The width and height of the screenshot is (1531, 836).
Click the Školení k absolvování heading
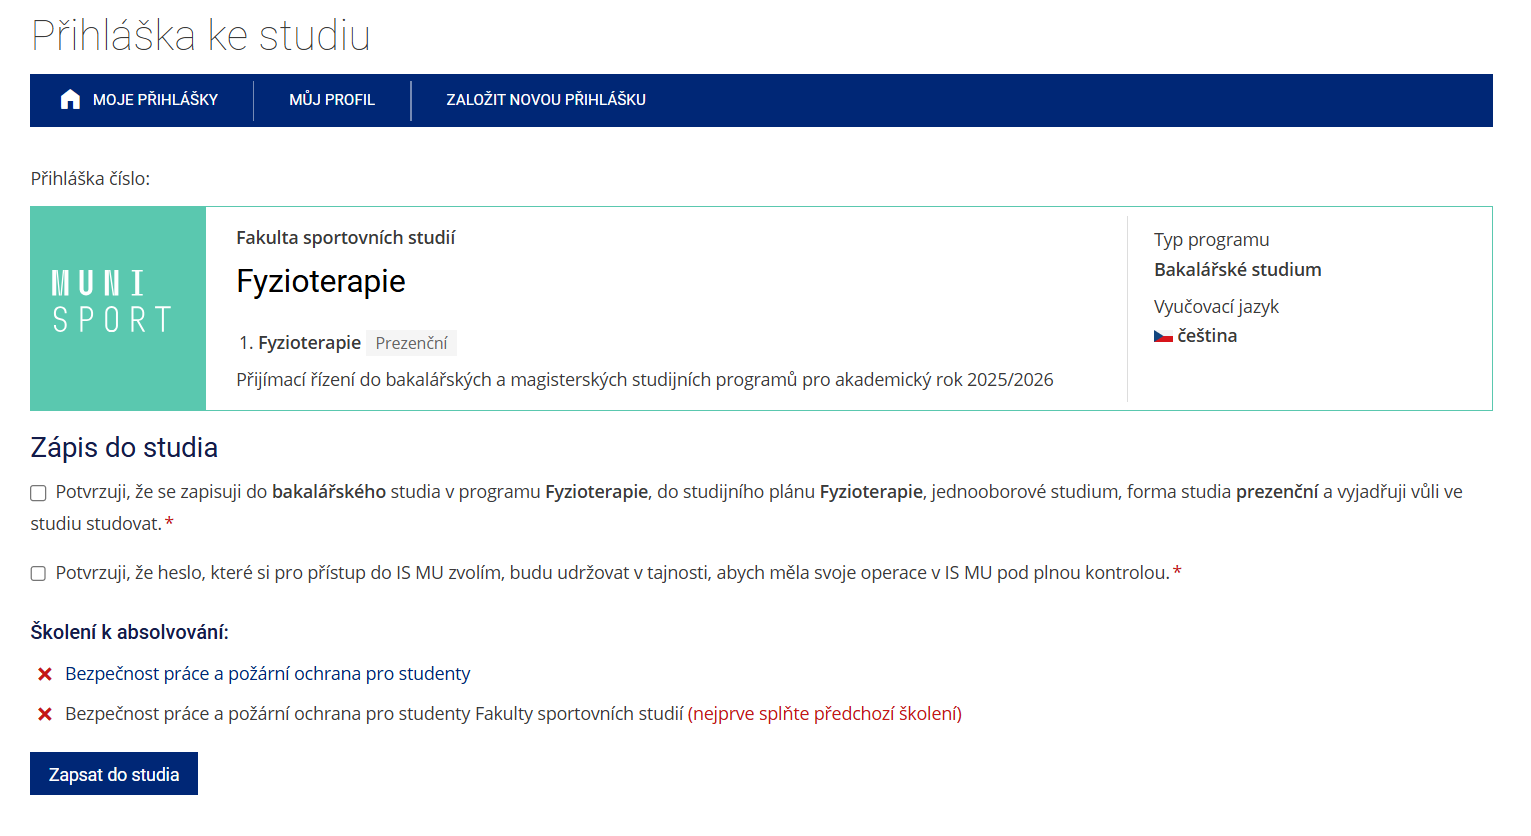129,632
